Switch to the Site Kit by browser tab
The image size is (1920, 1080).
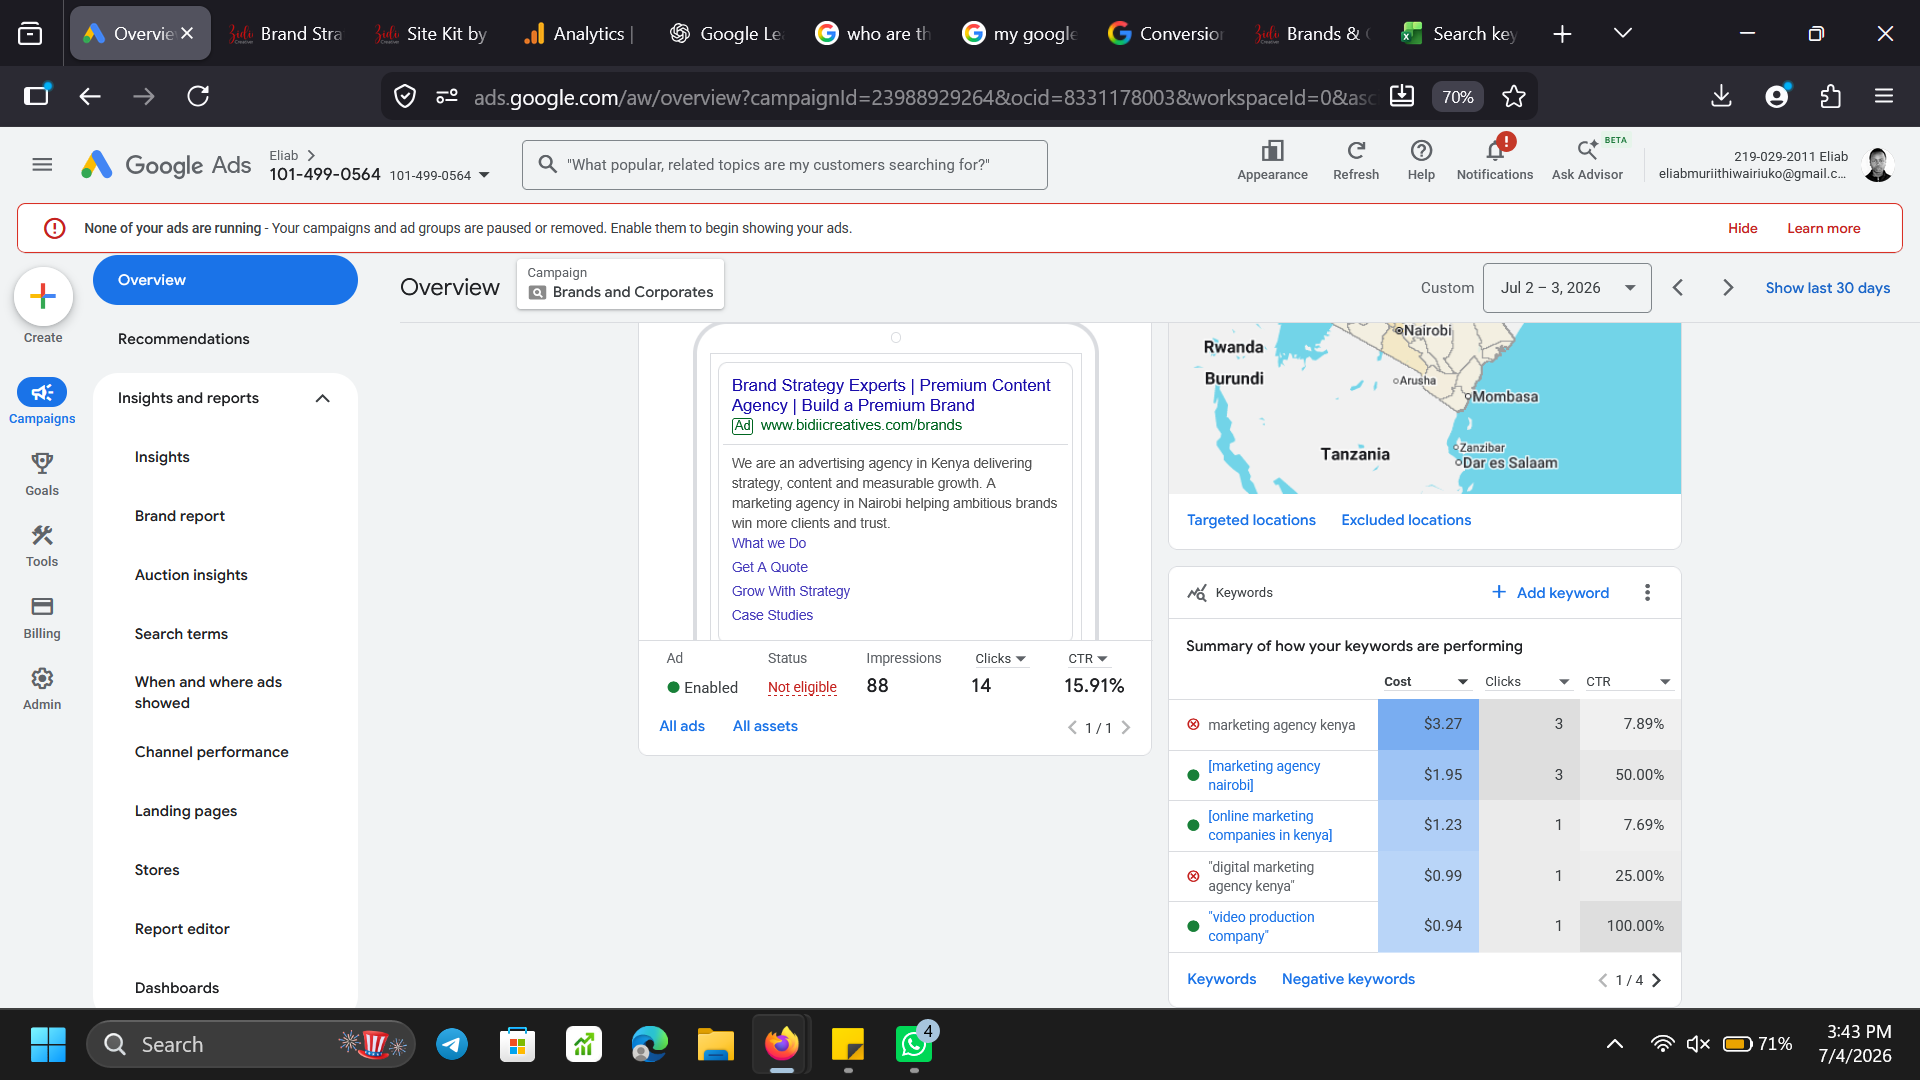point(433,33)
